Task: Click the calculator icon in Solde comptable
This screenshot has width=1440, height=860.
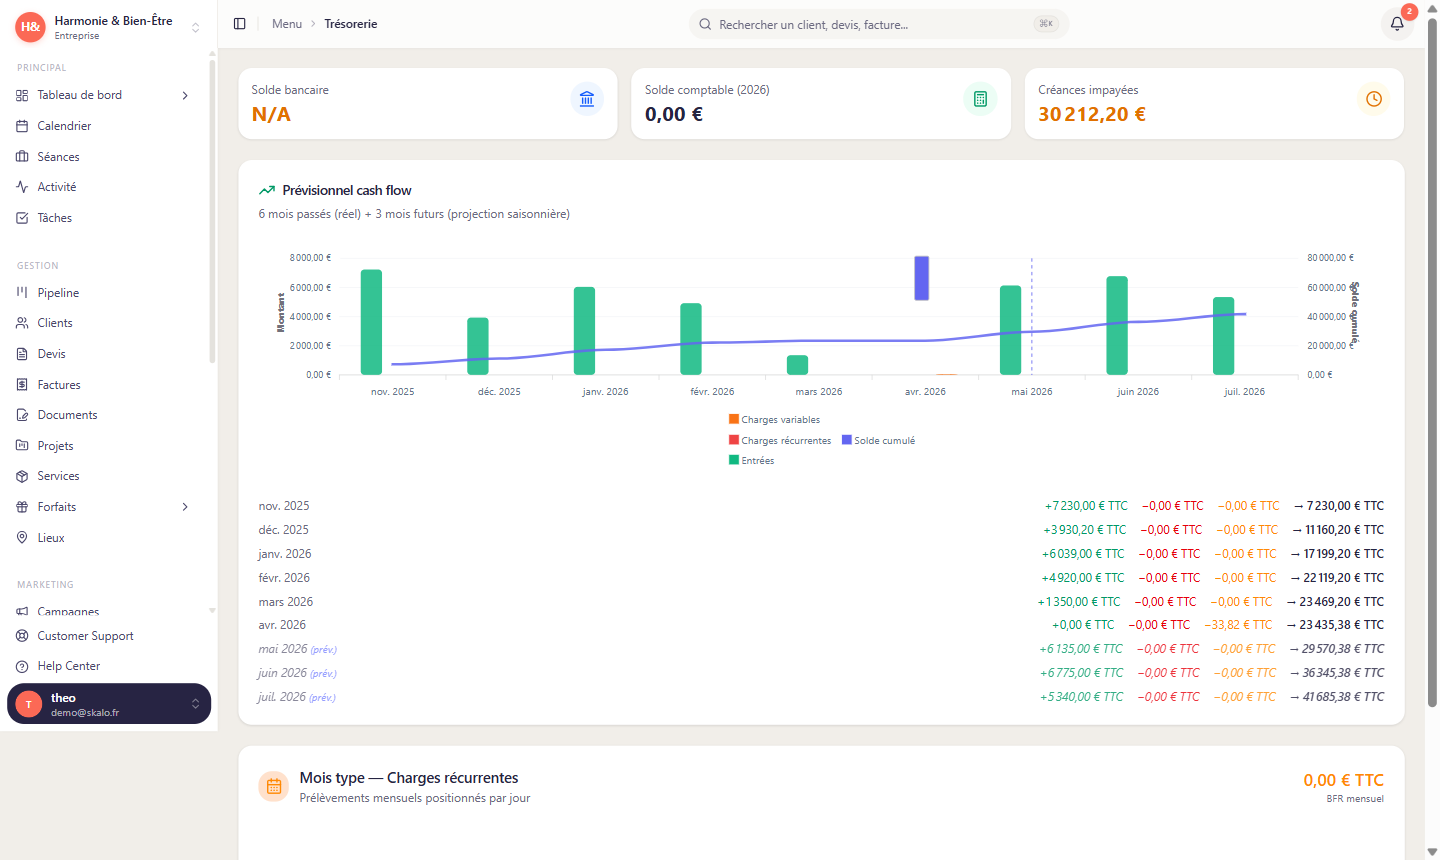Action: click(x=980, y=99)
